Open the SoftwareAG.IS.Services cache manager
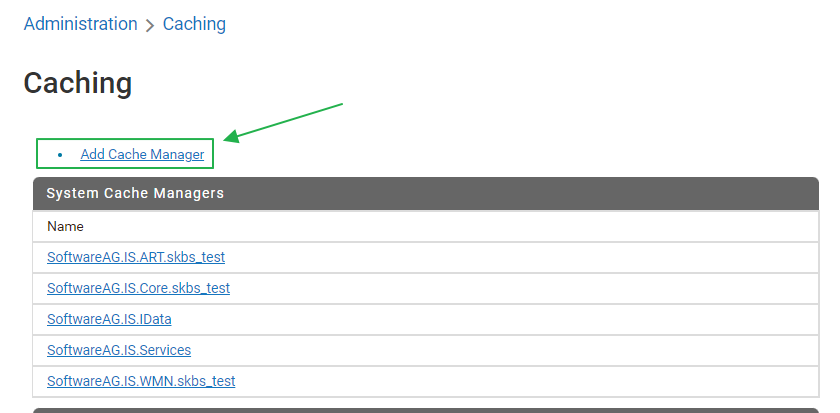Image resolution: width=840 pixels, height=413 pixels. pos(119,350)
